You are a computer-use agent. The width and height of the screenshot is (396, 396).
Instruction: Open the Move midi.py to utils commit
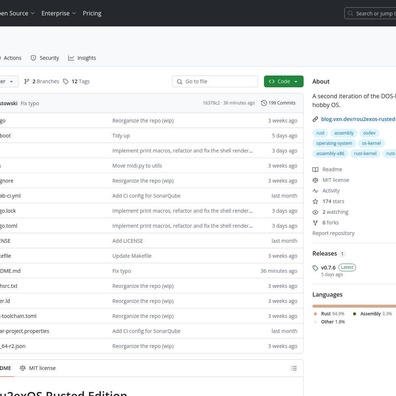(x=137, y=166)
